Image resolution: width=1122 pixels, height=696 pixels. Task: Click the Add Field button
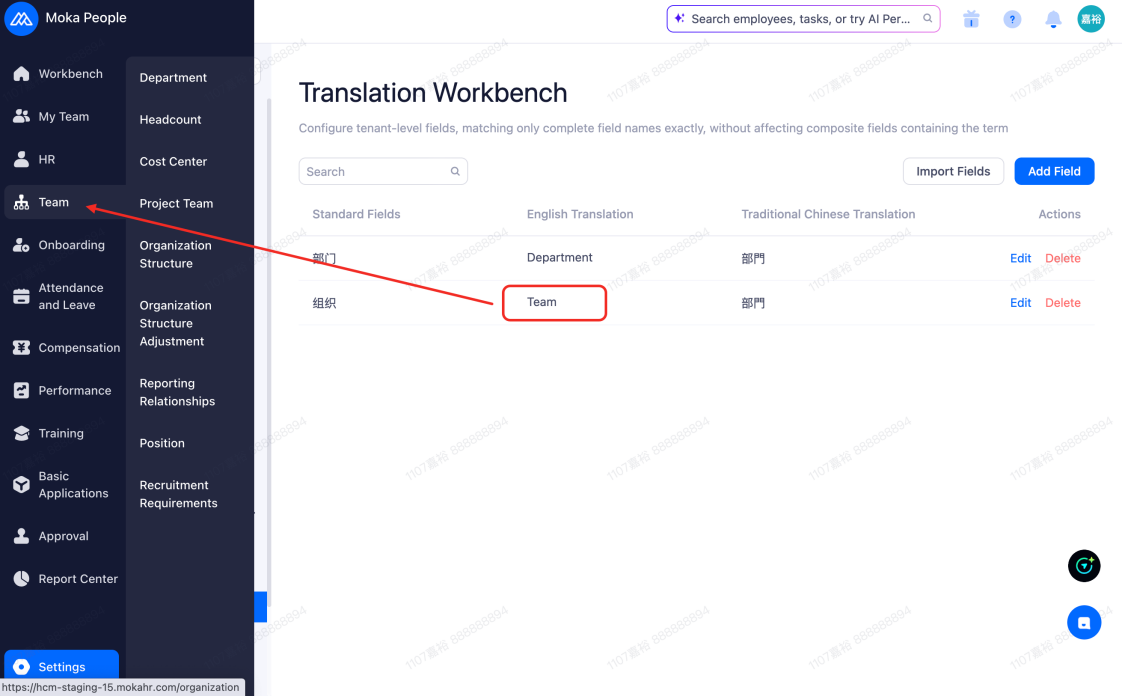[x=1054, y=171]
